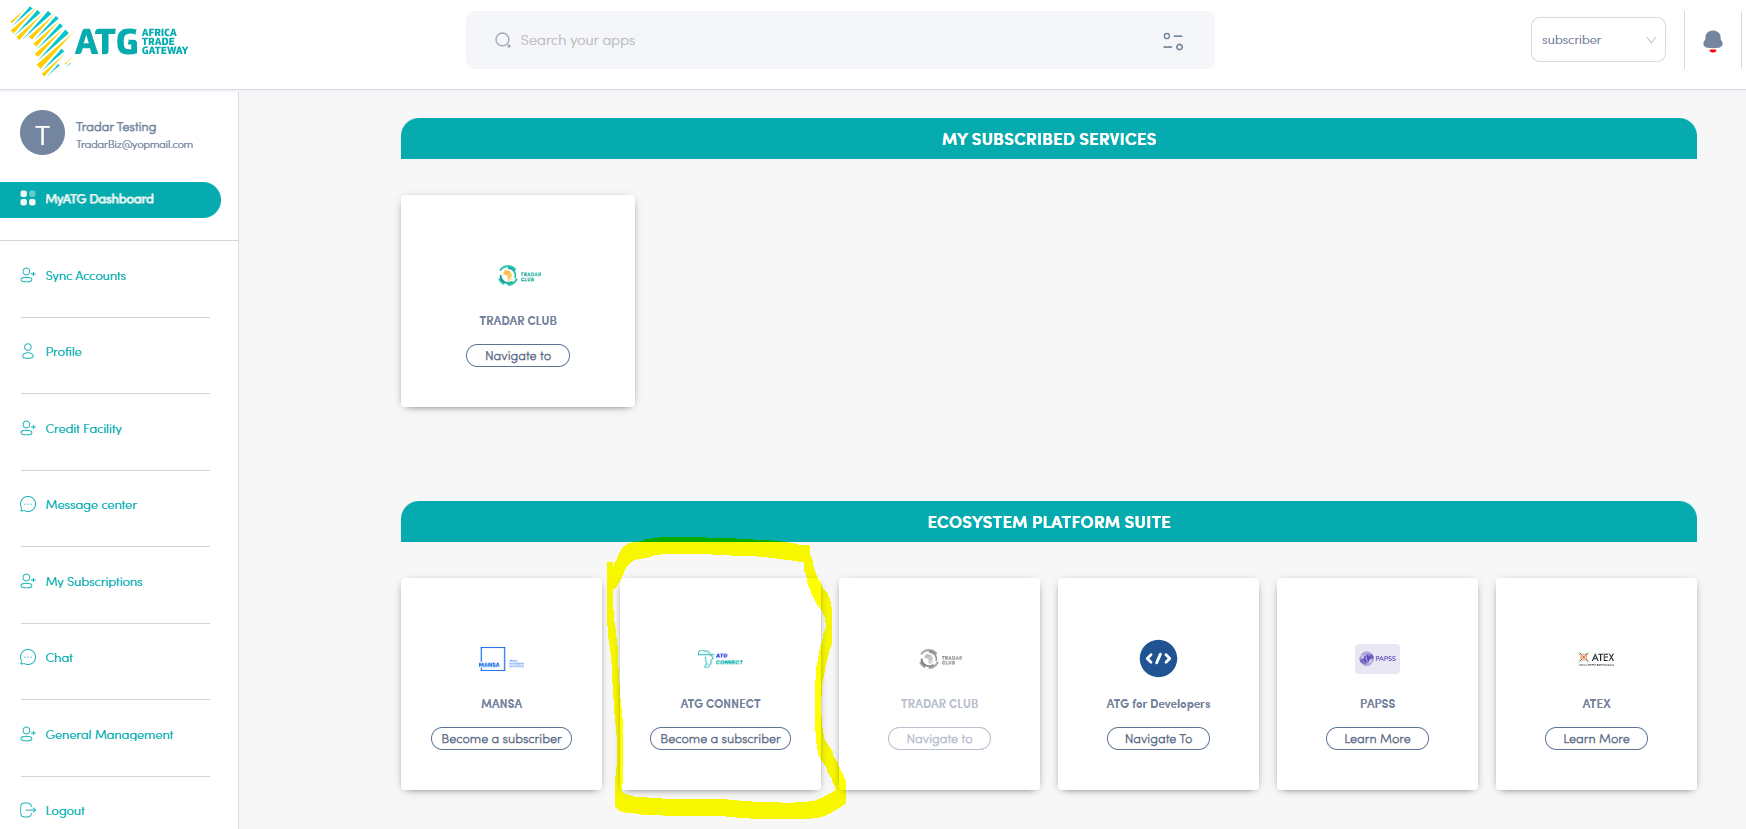This screenshot has height=829, width=1746.
Task: Click greyed Navigate to in ecosystem Tradar Club
Action: (x=939, y=739)
